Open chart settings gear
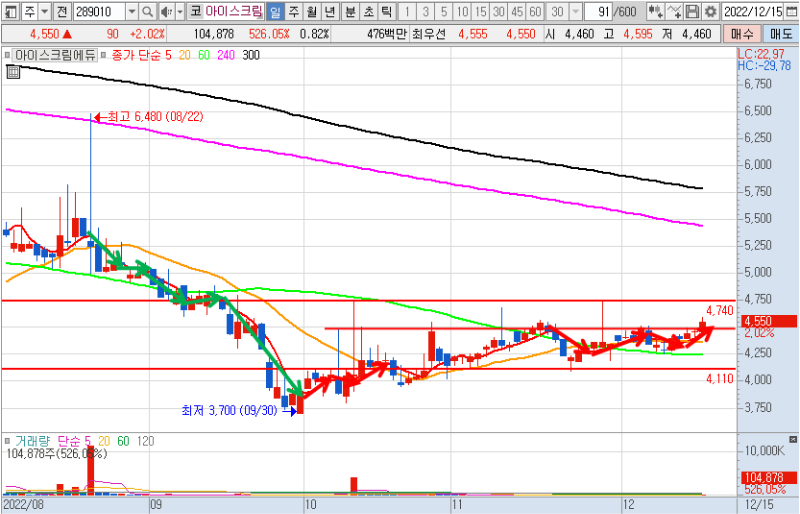 [710, 11]
